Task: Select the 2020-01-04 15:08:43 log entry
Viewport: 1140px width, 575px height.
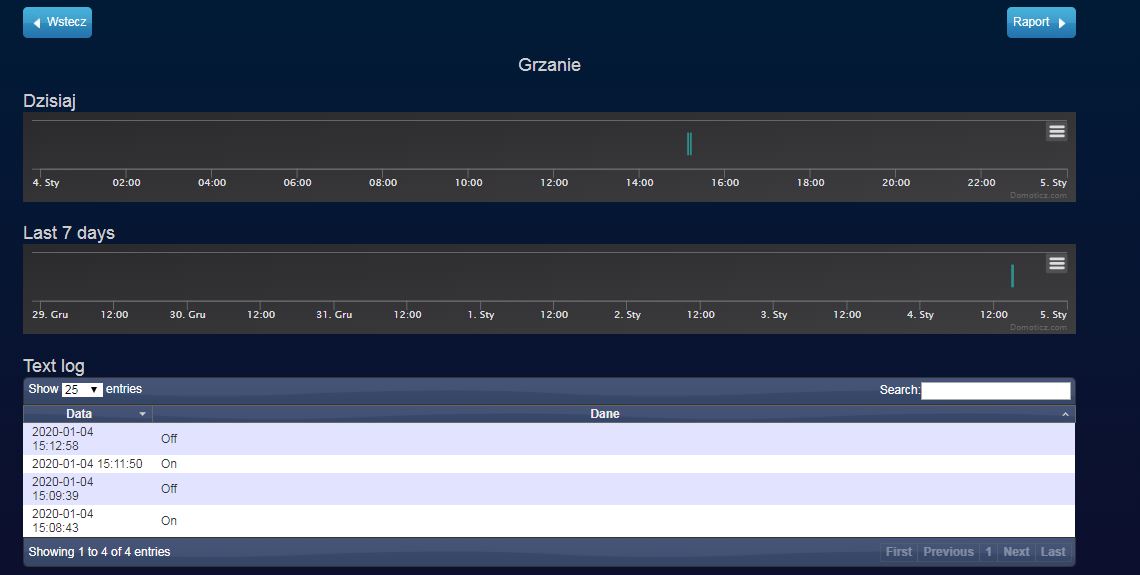Action: click(549, 521)
